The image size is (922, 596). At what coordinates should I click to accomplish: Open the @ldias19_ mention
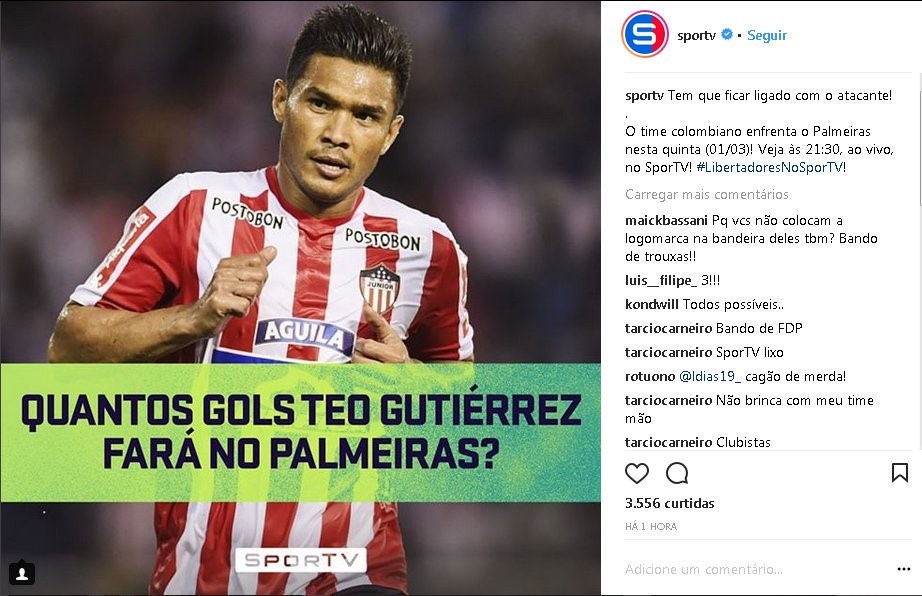click(x=710, y=376)
